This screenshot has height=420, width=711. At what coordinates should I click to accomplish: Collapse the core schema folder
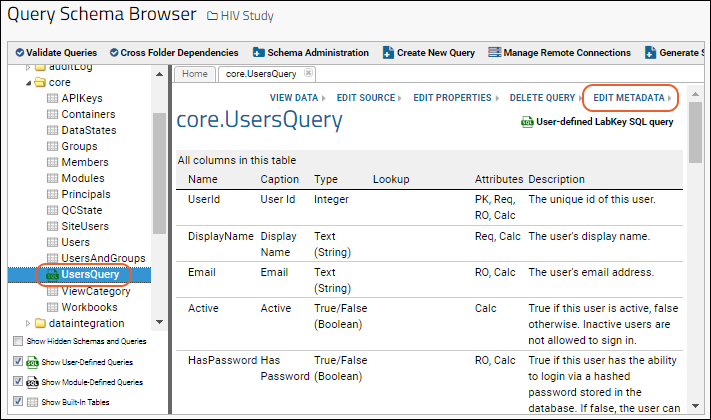click(29, 83)
